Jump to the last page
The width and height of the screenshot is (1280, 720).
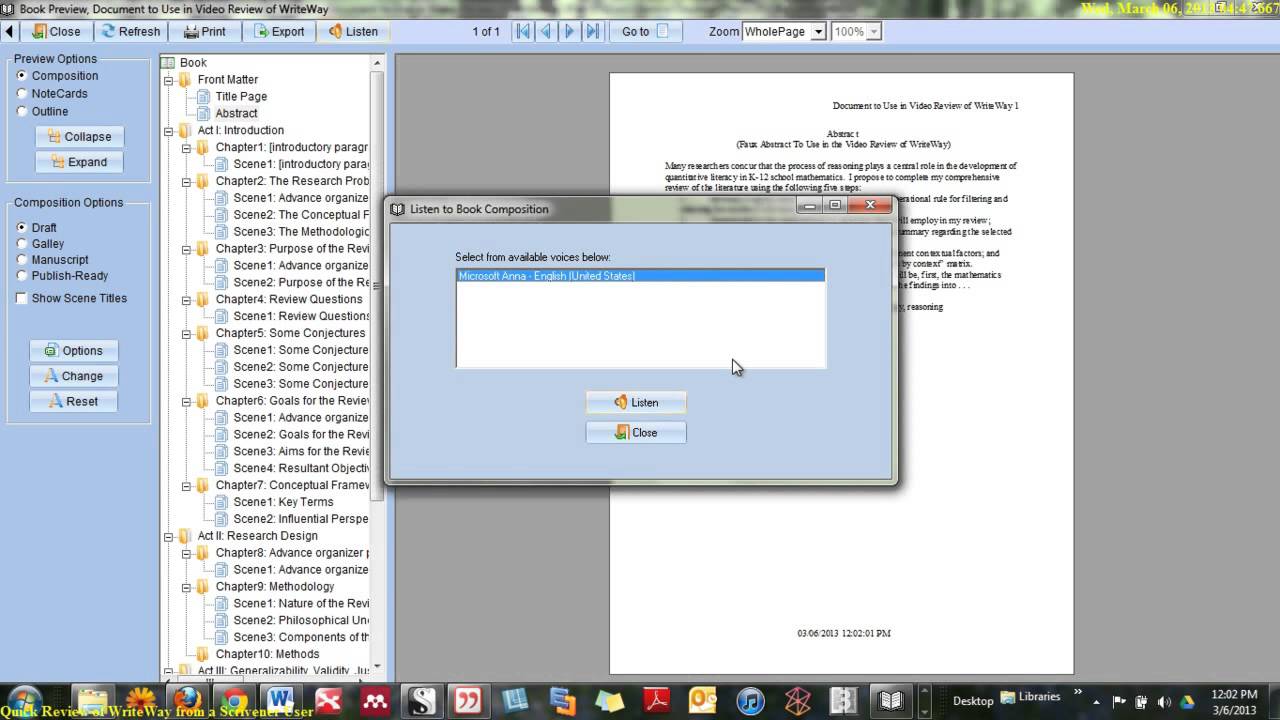pos(593,31)
